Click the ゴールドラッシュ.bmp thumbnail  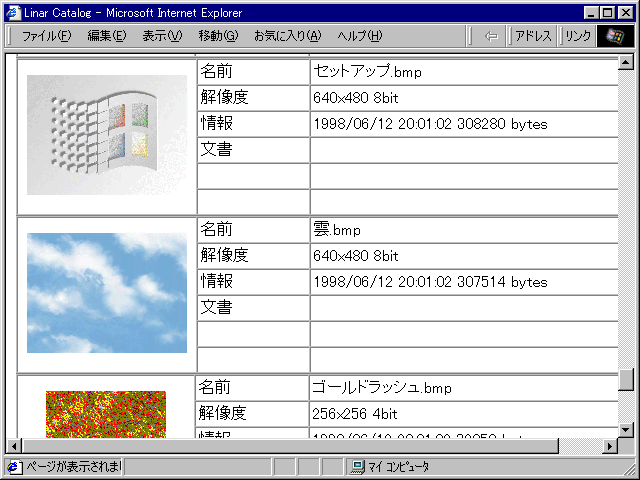[x=106, y=414]
